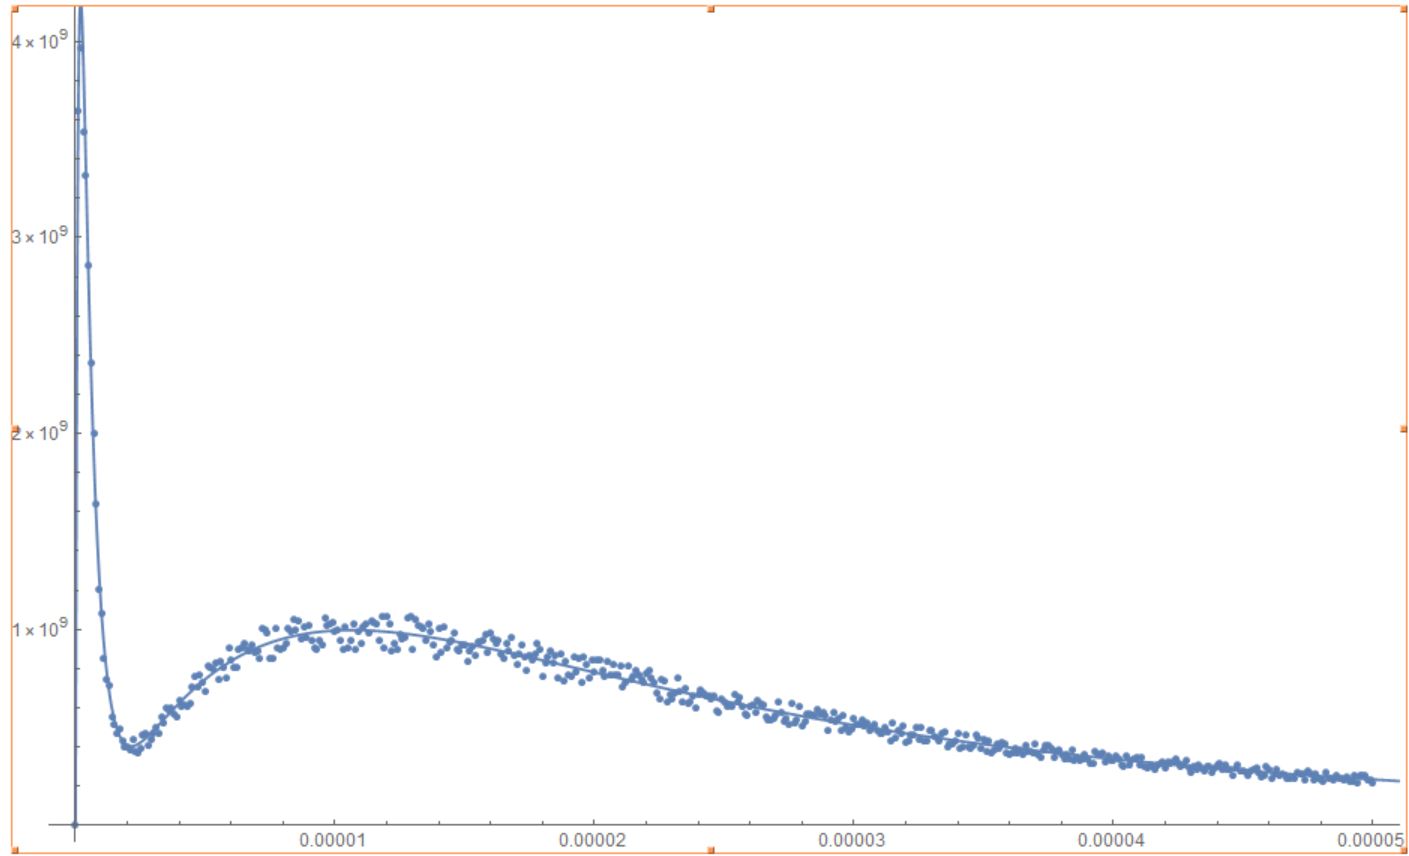The image size is (1409, 856).
Task: Click the 0.00001 x-axis tick label
Action: pos(333,841)
